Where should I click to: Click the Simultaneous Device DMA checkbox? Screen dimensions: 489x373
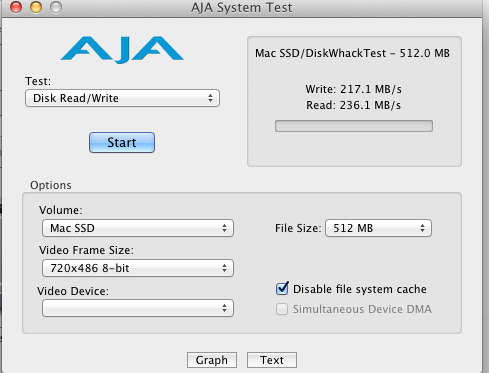pos(282,309)
